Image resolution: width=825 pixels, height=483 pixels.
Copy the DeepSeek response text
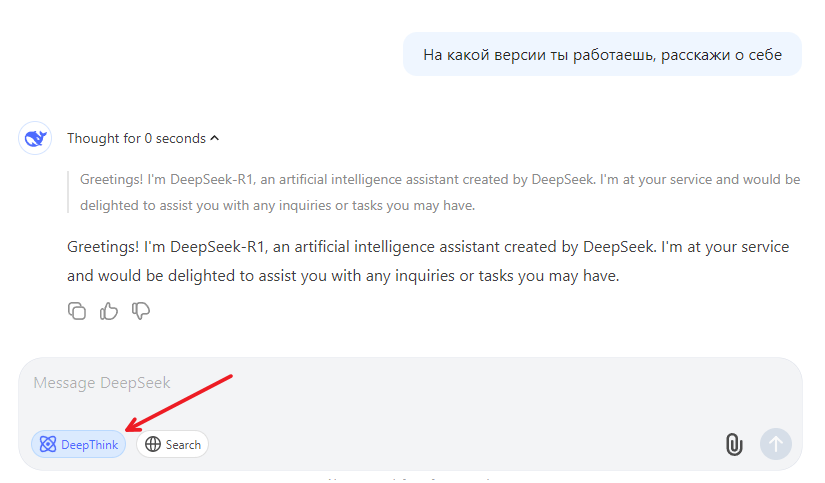click(x=77, y=311)
